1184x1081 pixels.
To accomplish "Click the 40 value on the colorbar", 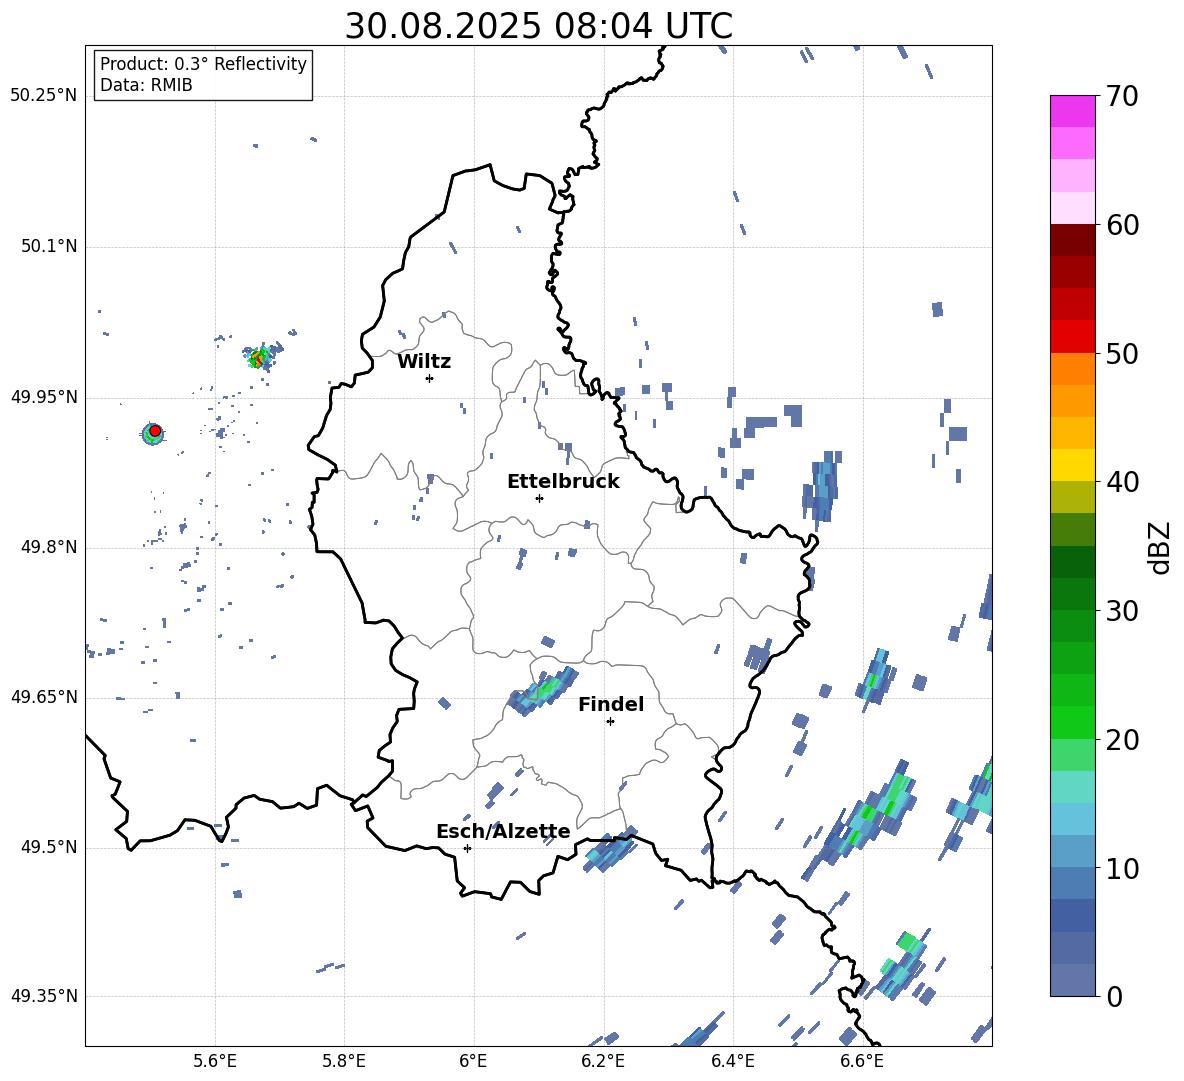I will [x=1122, y=482].
